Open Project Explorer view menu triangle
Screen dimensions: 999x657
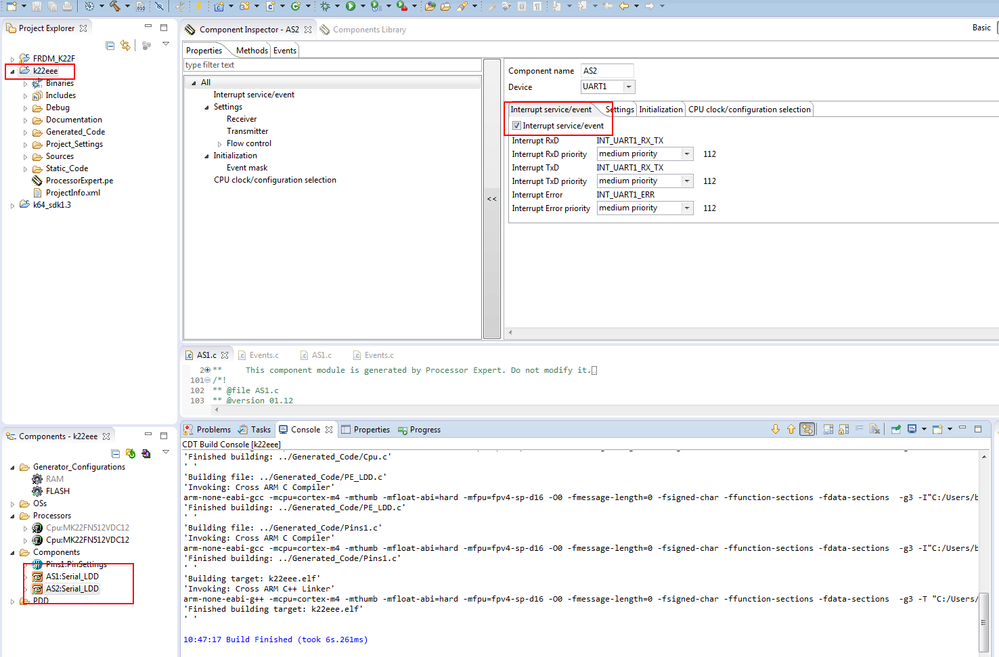(166, 44)
